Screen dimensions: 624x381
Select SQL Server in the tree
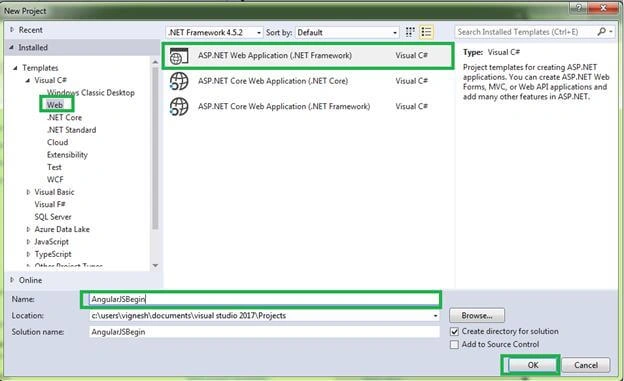53,217
